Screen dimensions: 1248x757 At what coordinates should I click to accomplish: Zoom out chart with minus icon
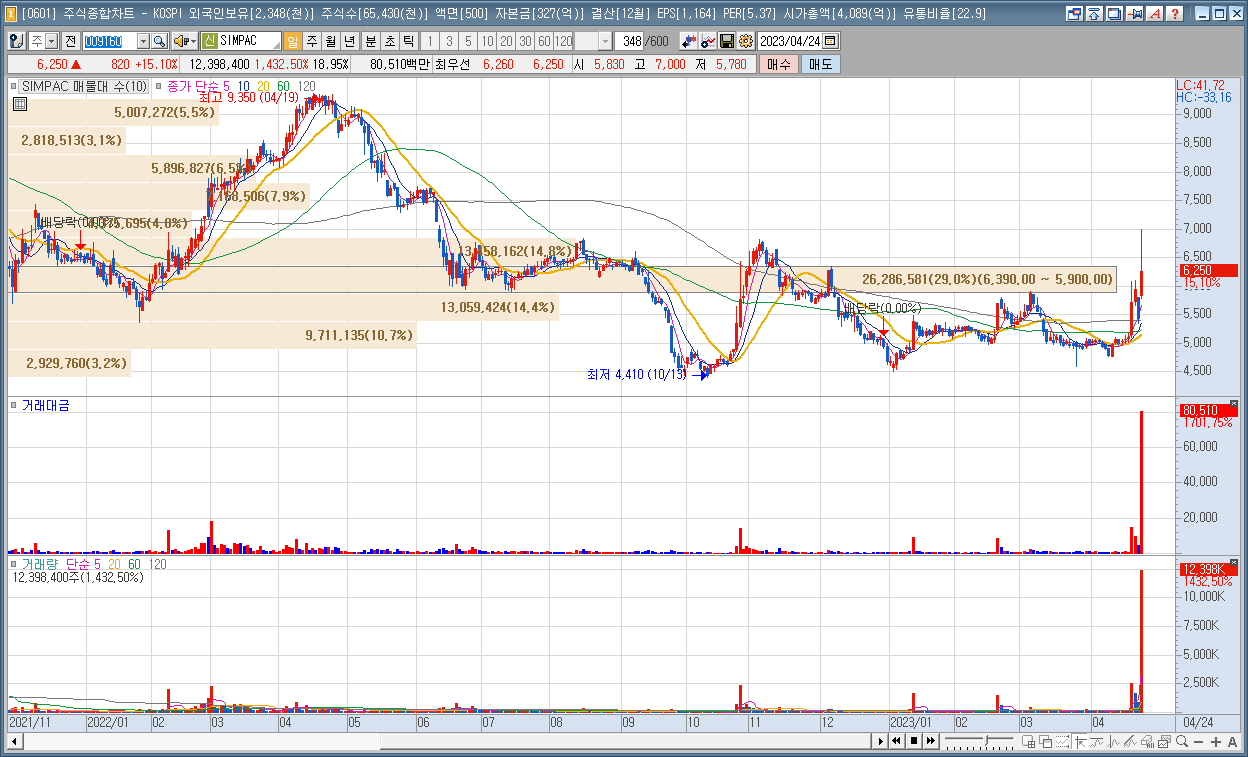[x=1198, y=741]
